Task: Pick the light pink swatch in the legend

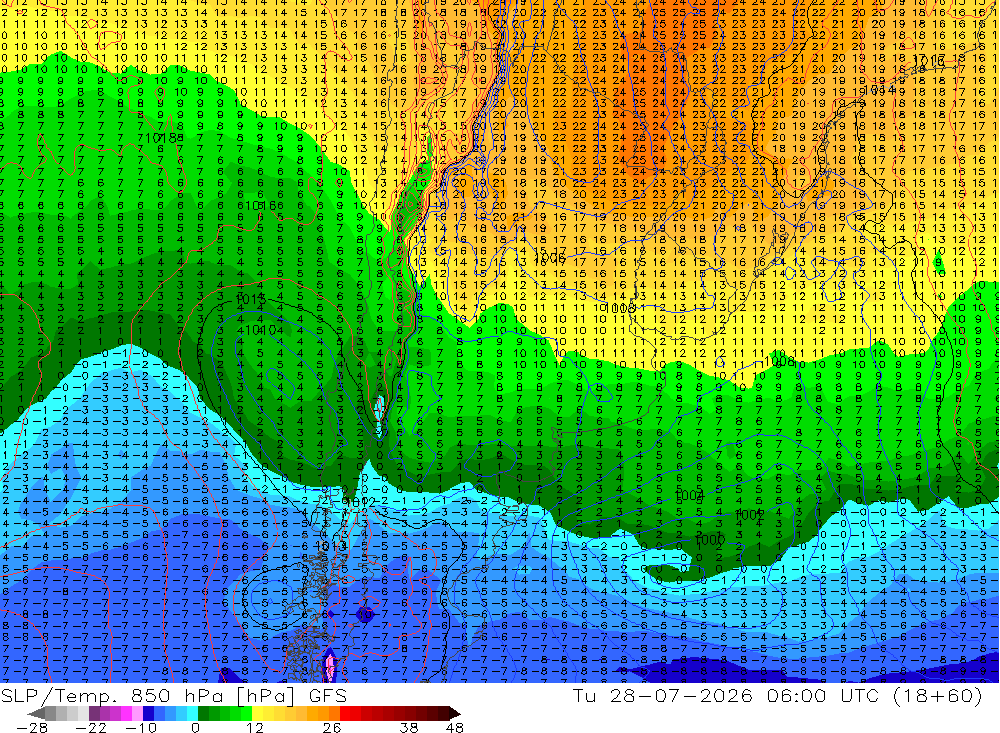Action: [x=138, y=713]
